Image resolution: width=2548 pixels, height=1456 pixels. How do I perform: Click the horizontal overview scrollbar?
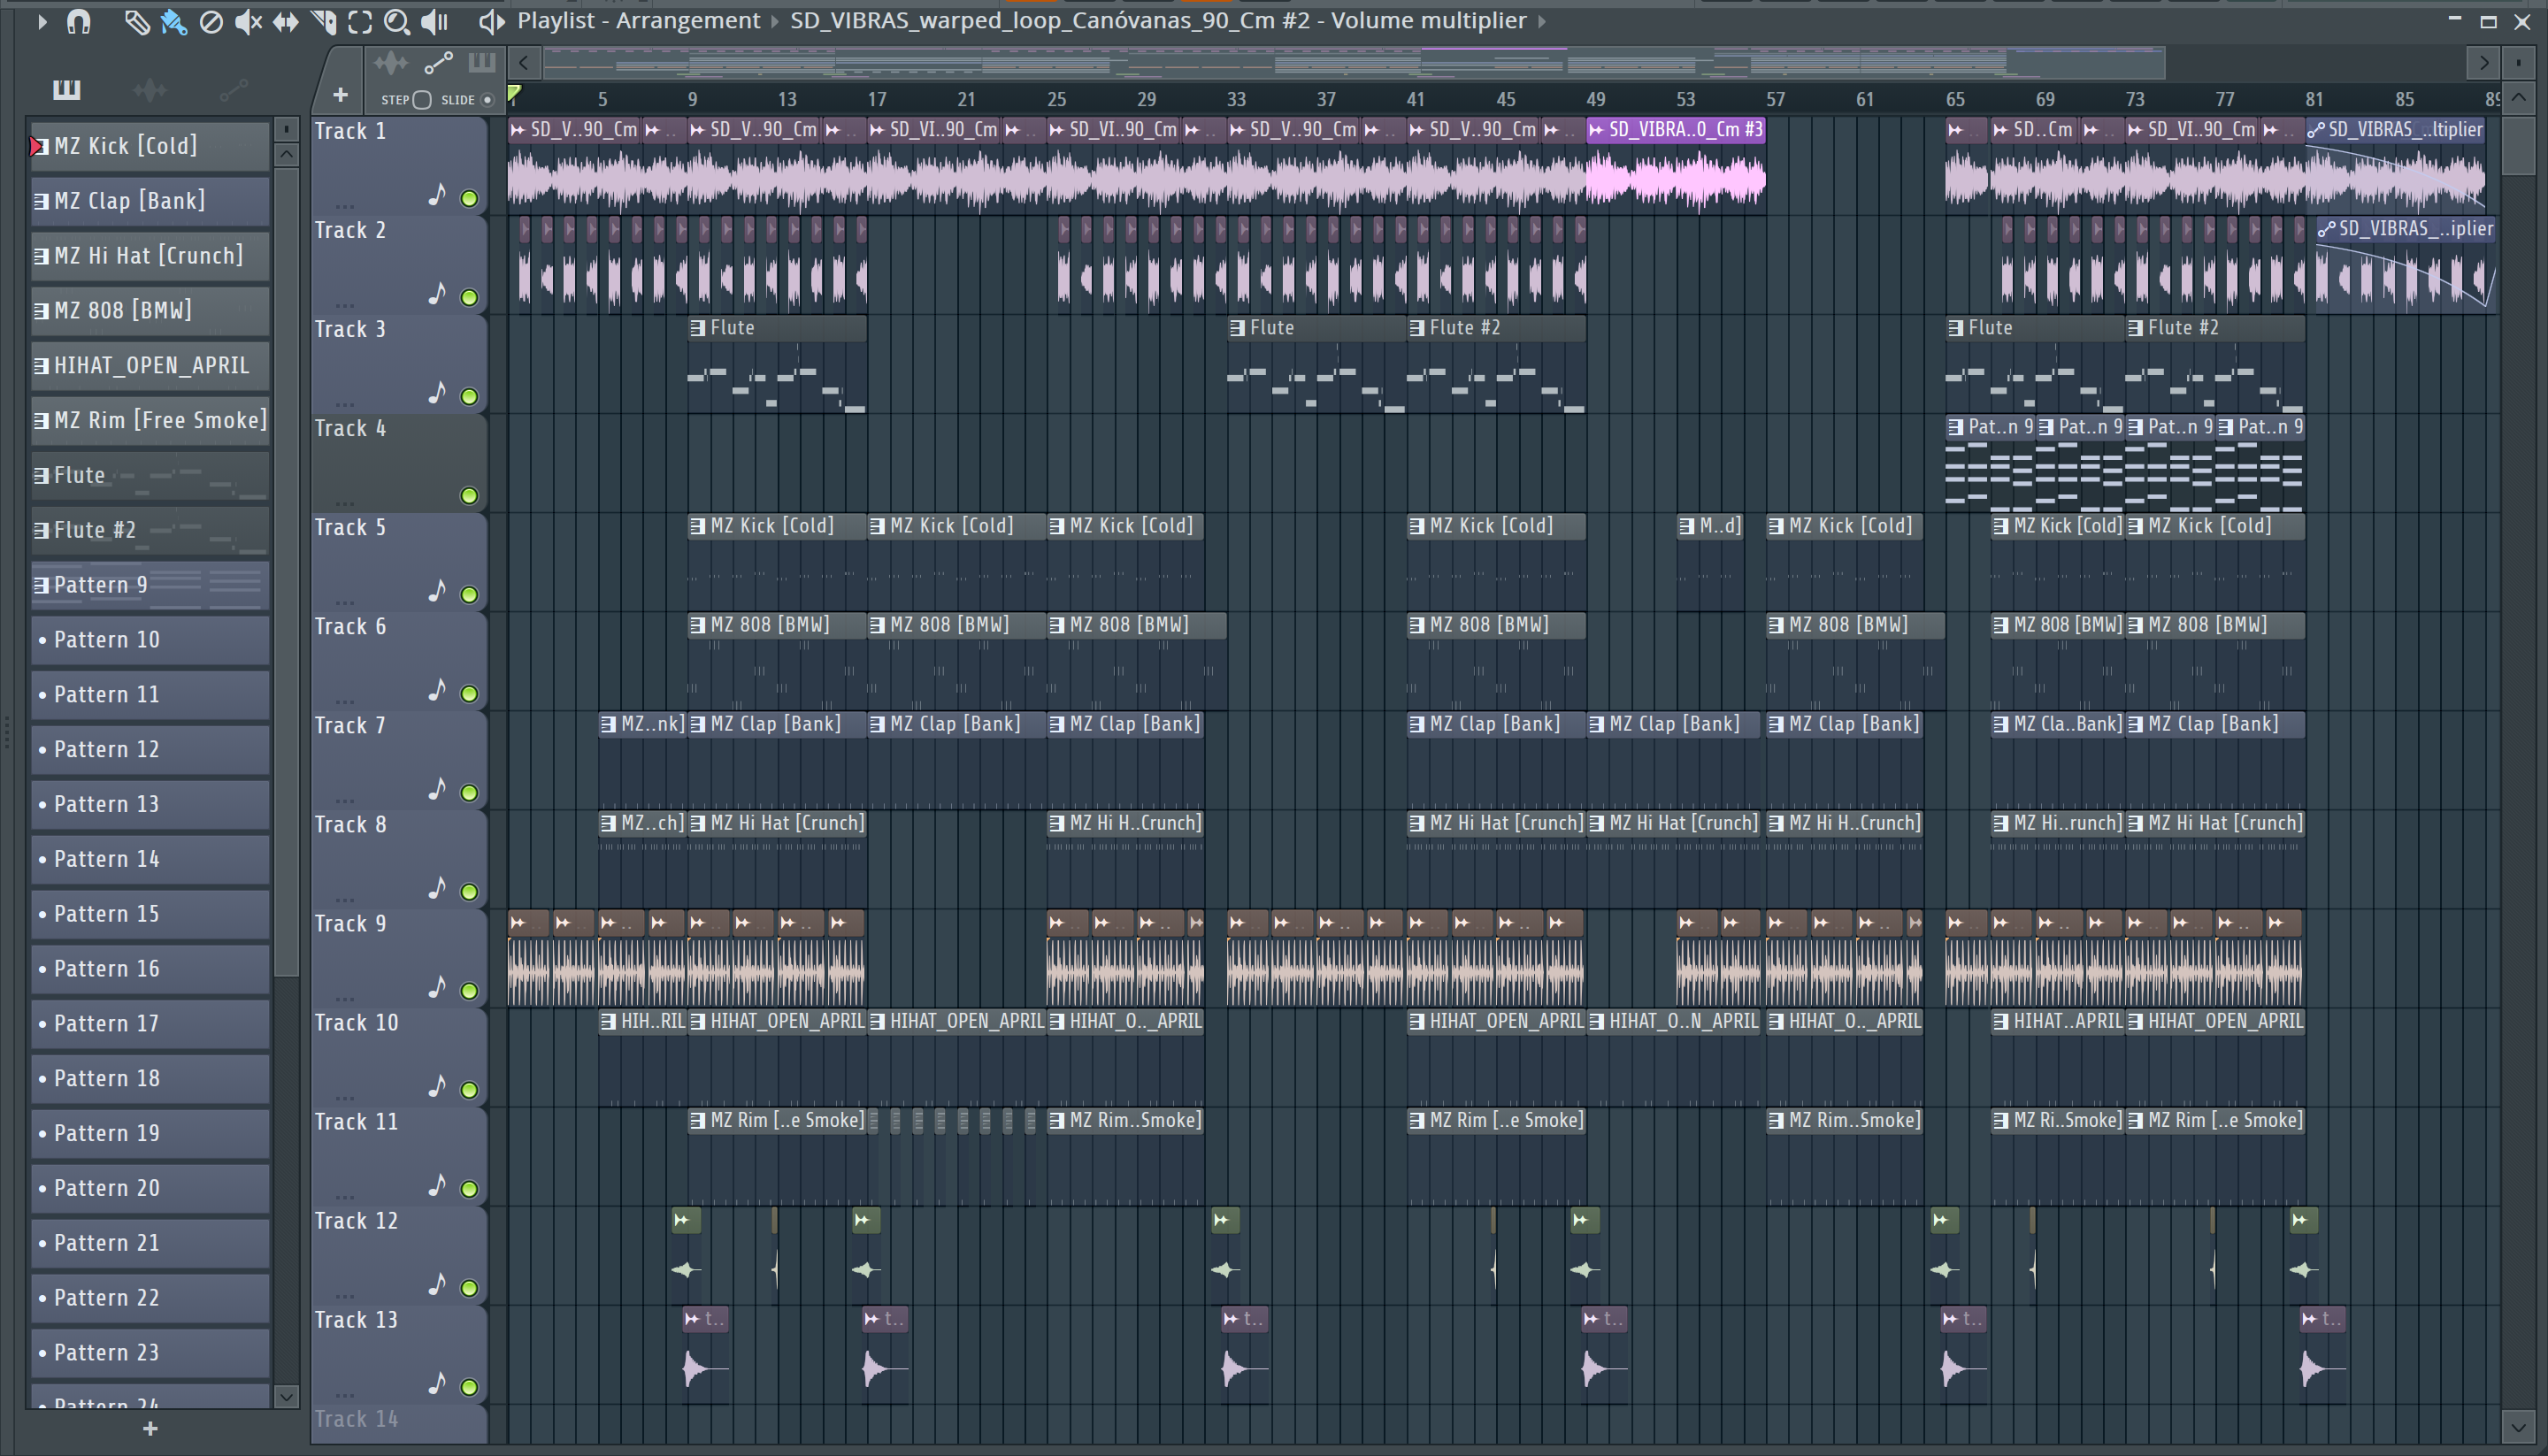1355,64
